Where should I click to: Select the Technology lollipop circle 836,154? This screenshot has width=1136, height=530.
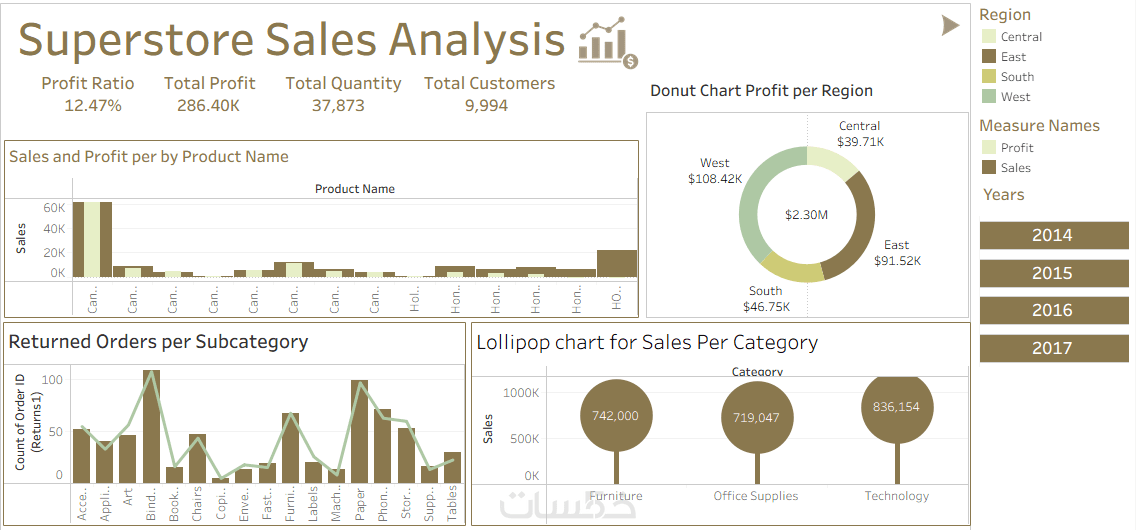[896, 407]
